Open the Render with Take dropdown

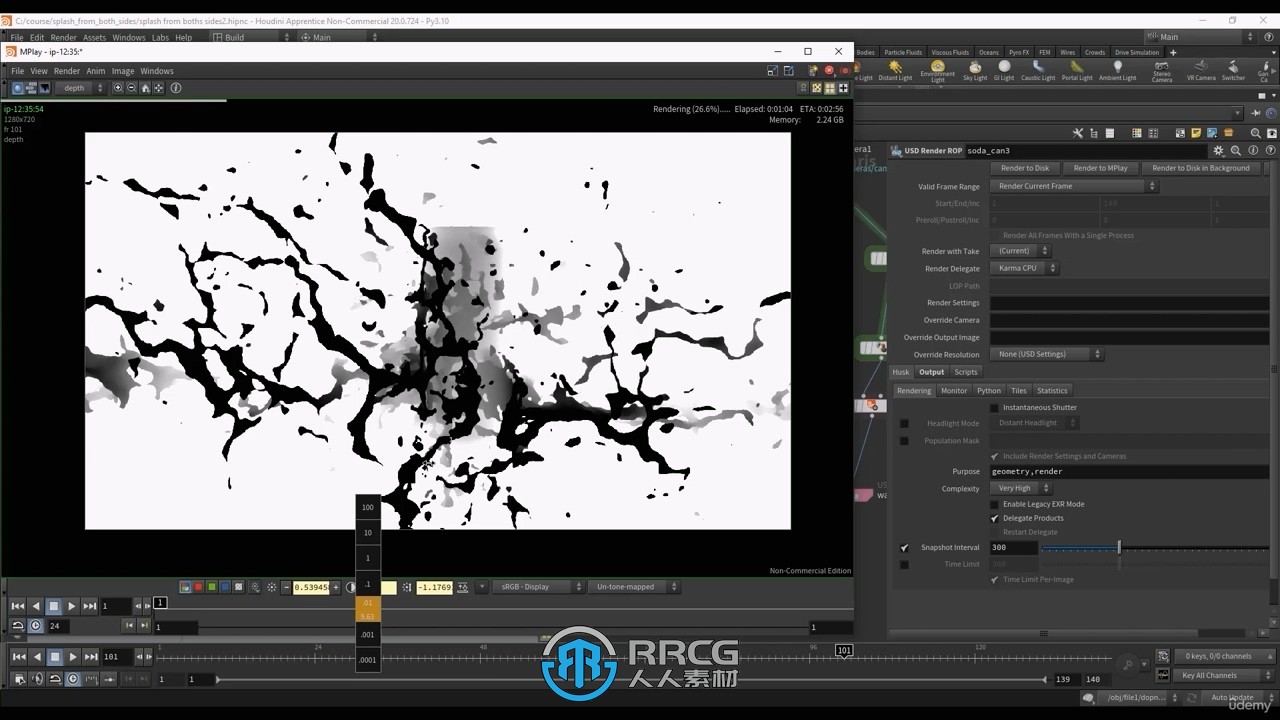tap(1020, 251)
